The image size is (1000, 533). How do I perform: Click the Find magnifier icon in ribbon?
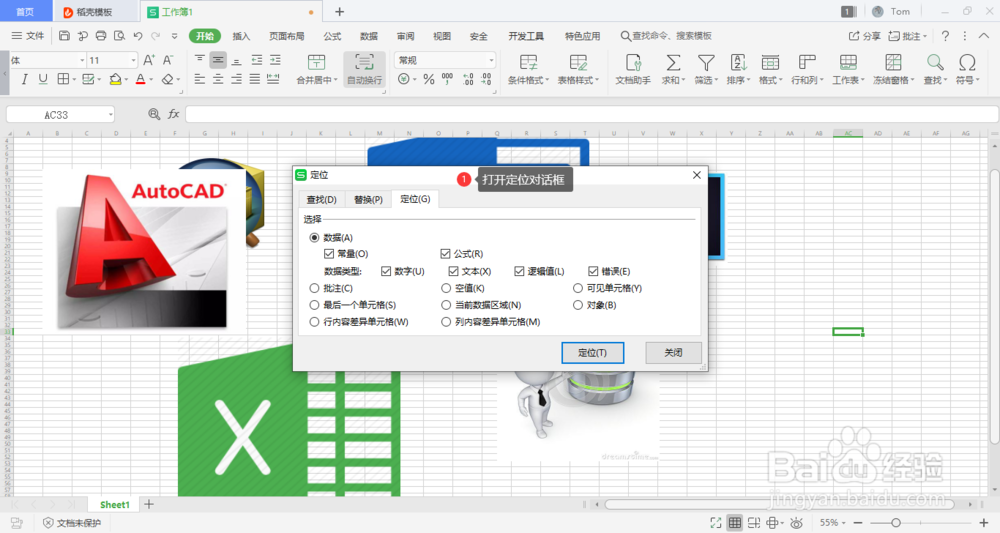(935, 62)
